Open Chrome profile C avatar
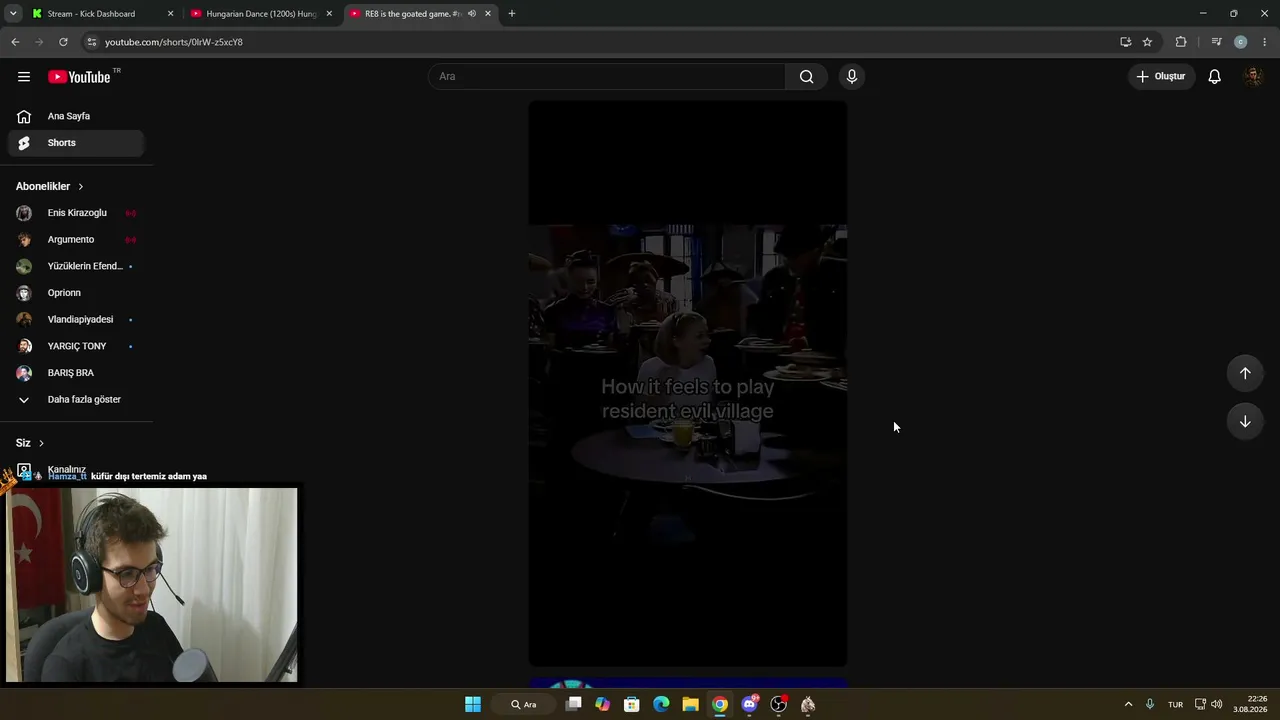The image size is (1280, 720). 1241,42
